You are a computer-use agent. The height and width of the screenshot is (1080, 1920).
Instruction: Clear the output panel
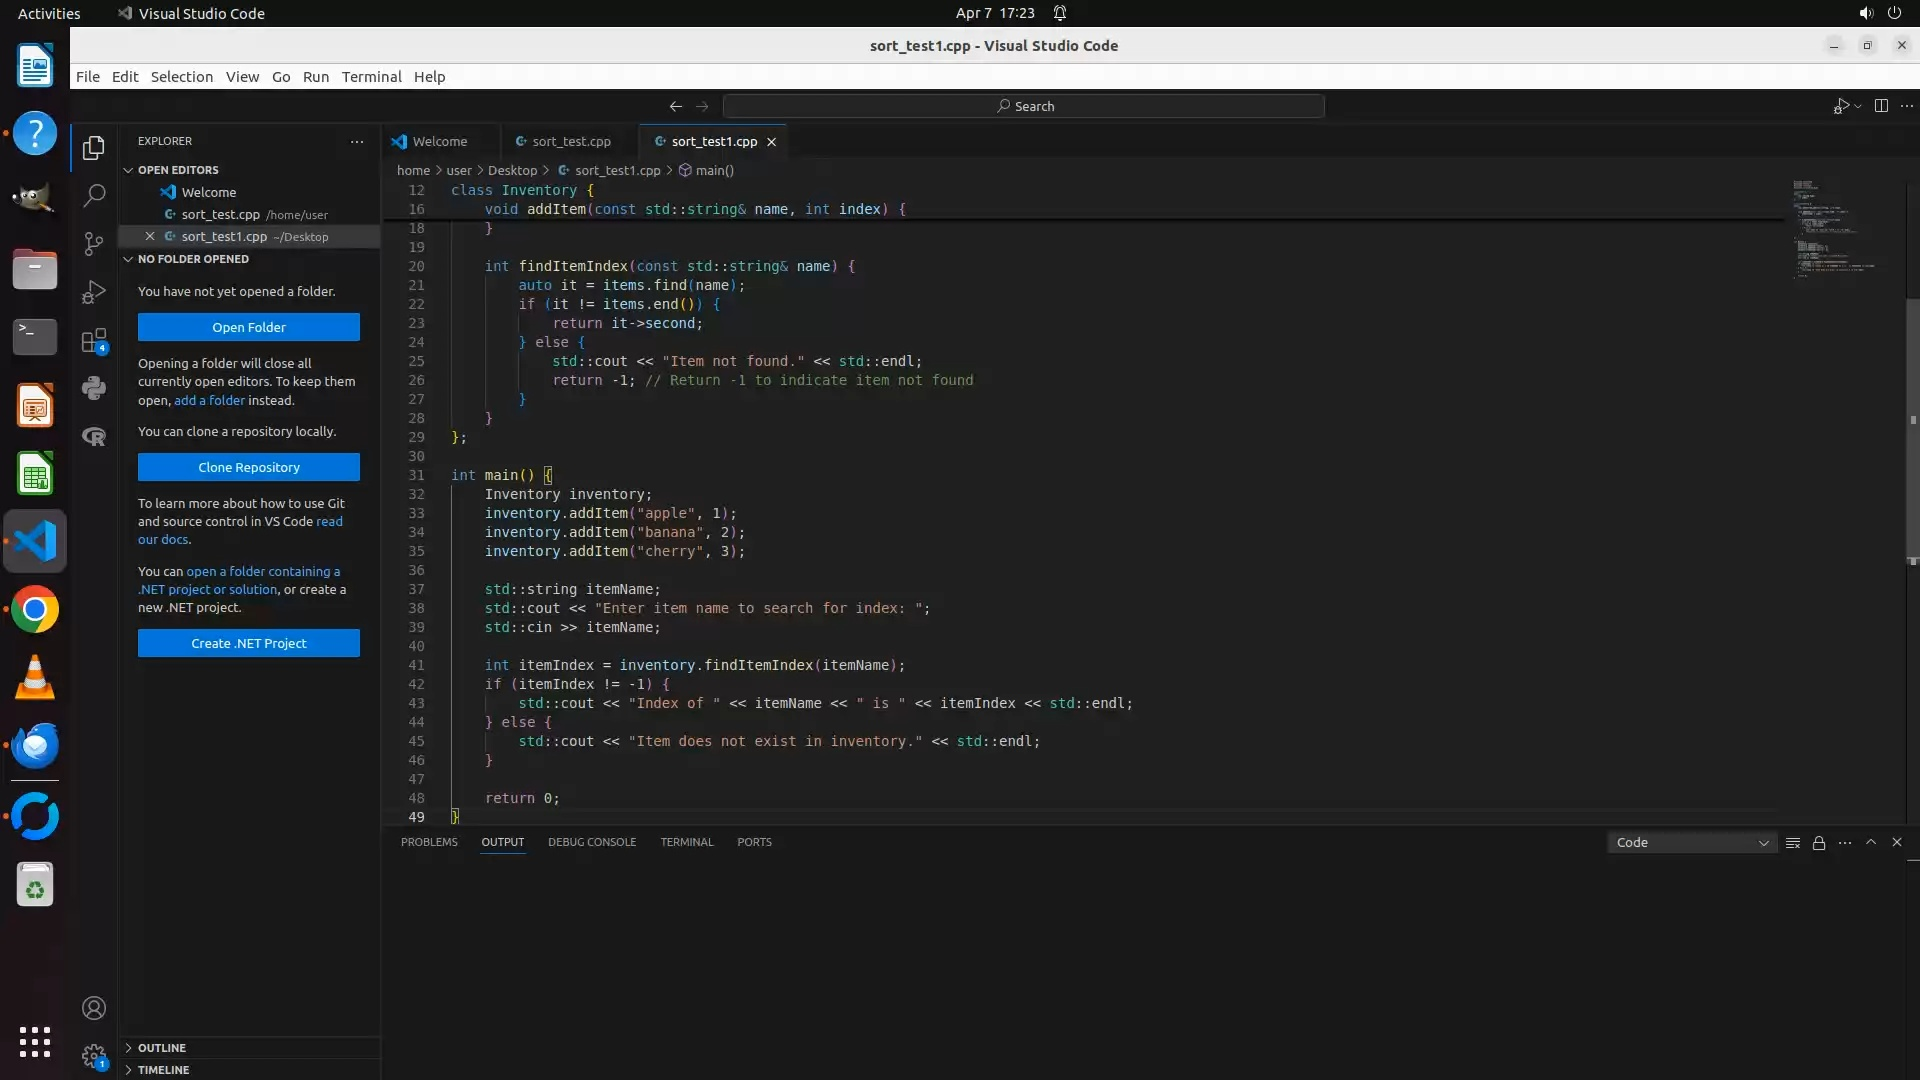1793,843
